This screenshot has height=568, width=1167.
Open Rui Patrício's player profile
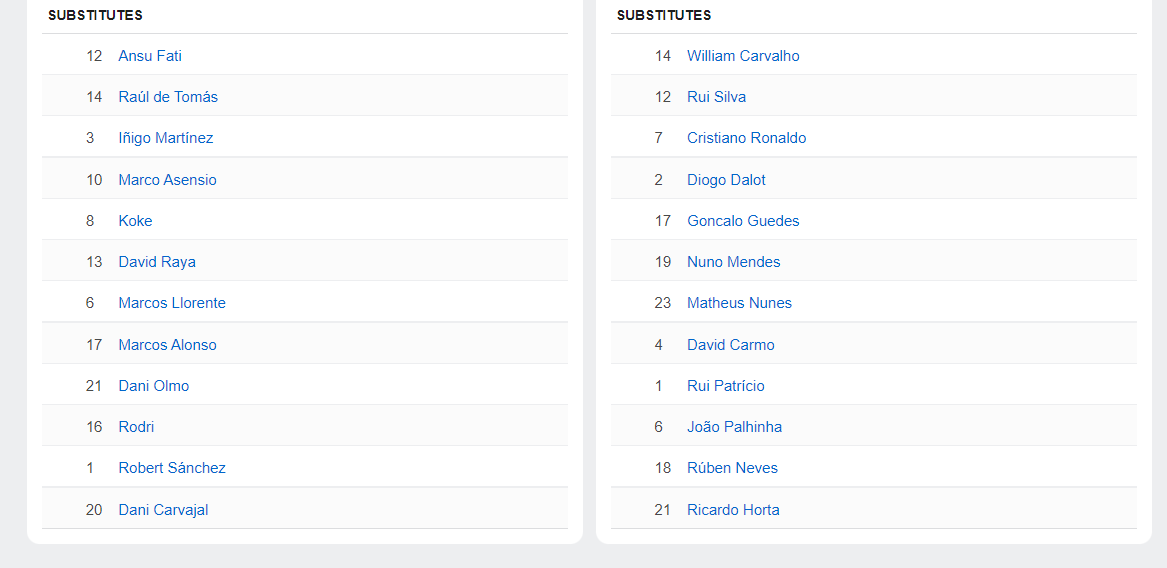pyautogui.click(x=725, y=386)
